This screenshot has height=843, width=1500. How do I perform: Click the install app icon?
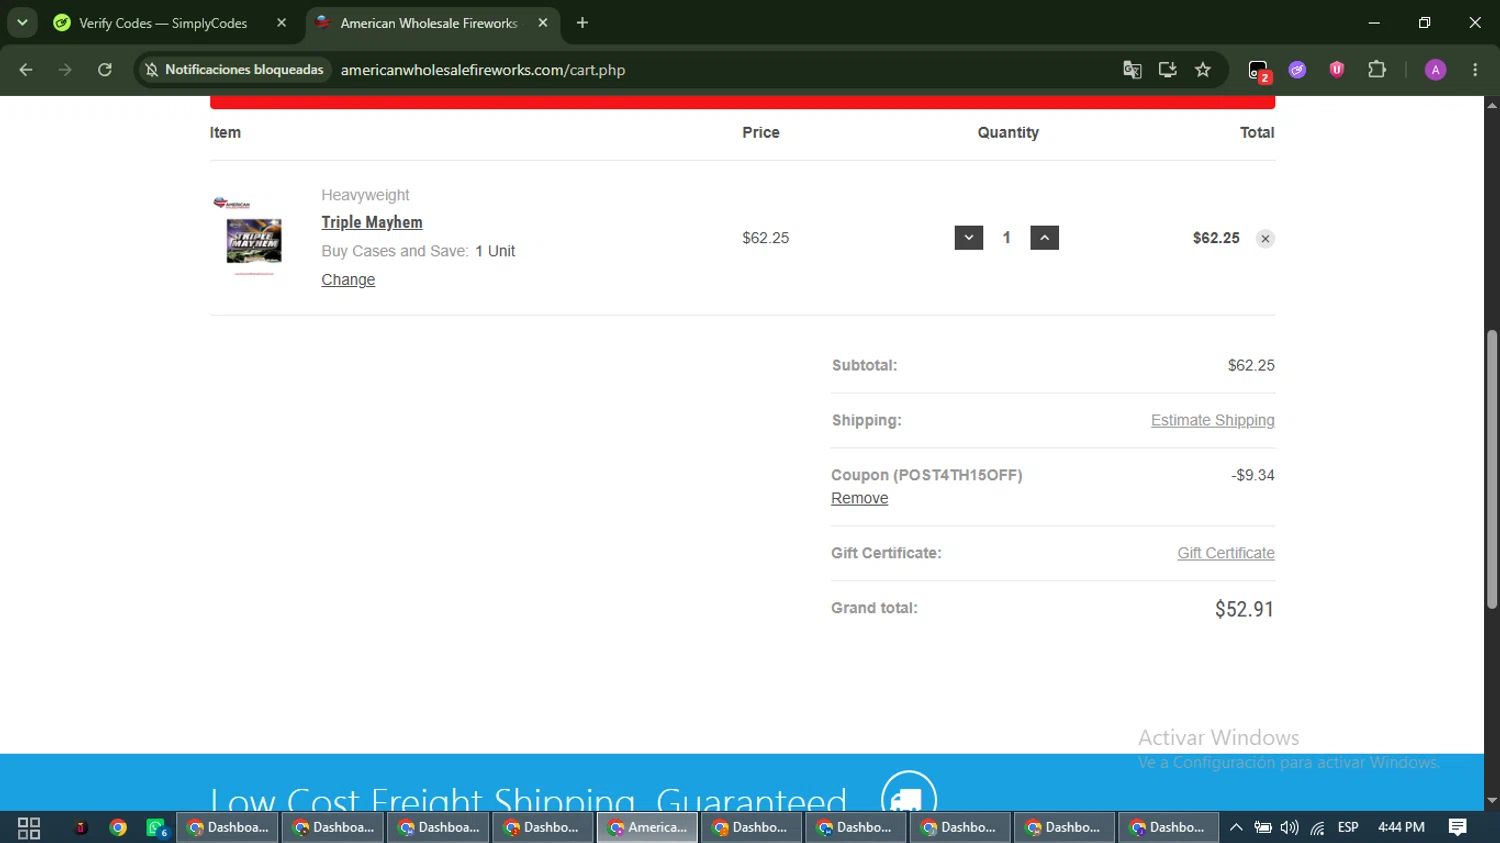coord(1167,70)
